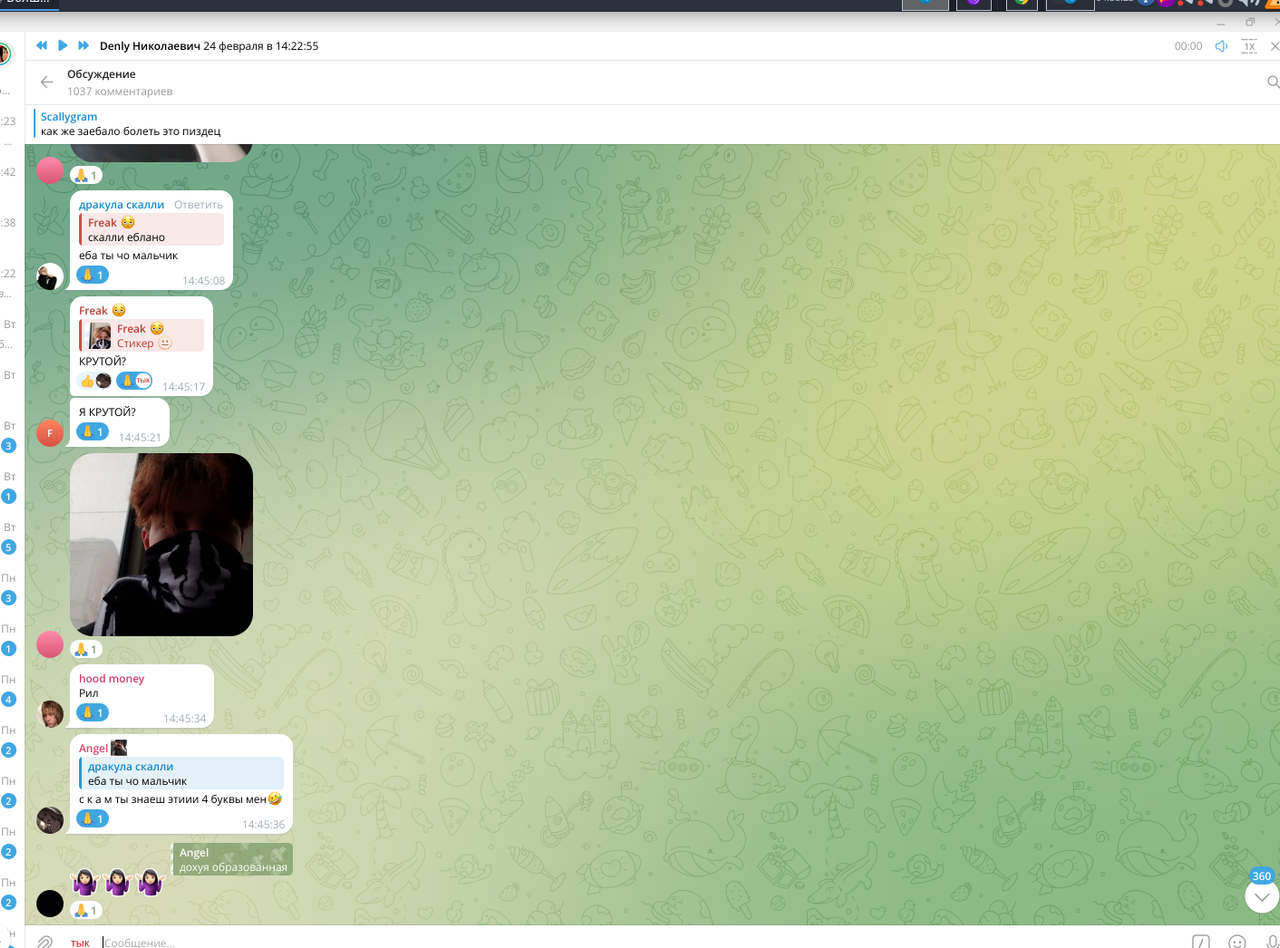Play the Denly Николаевич voice message

63,46
